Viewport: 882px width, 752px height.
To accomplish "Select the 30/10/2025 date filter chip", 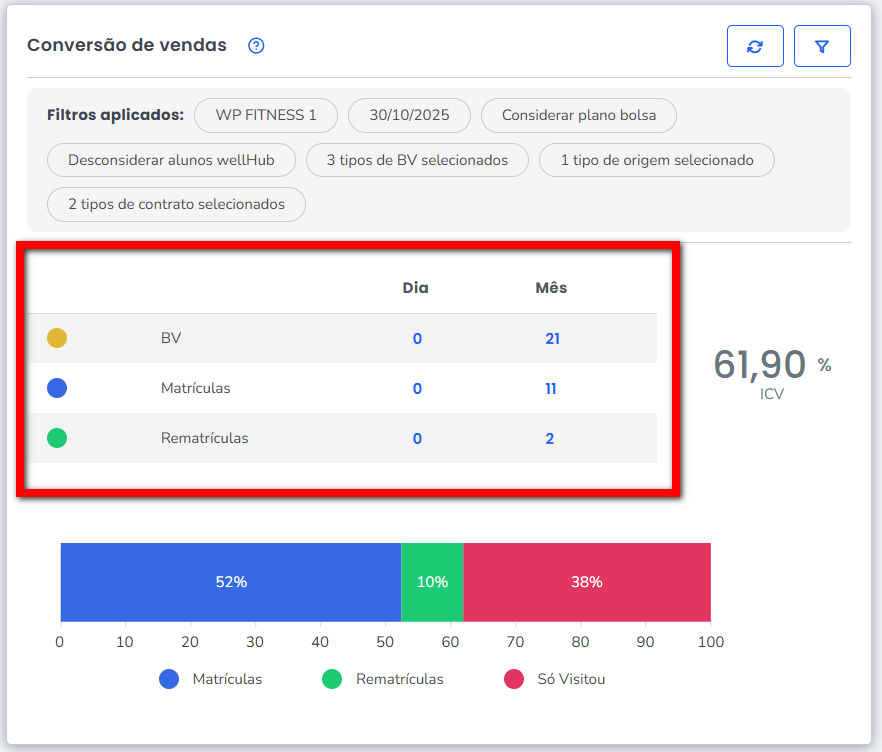I will click(x=409, y=115).
